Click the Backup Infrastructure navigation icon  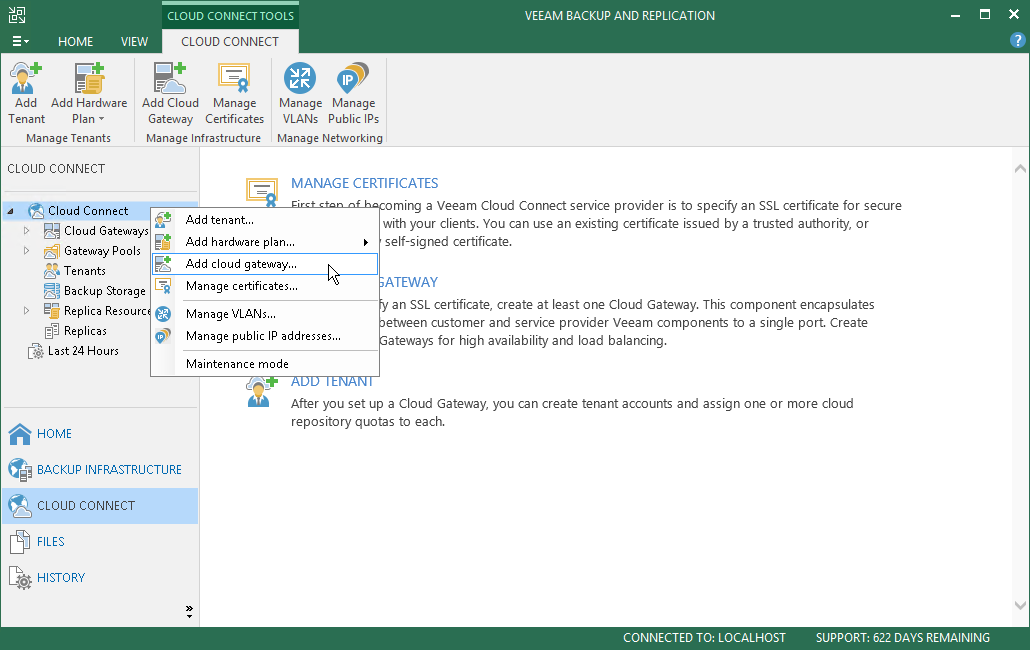(x=20, y=469)
